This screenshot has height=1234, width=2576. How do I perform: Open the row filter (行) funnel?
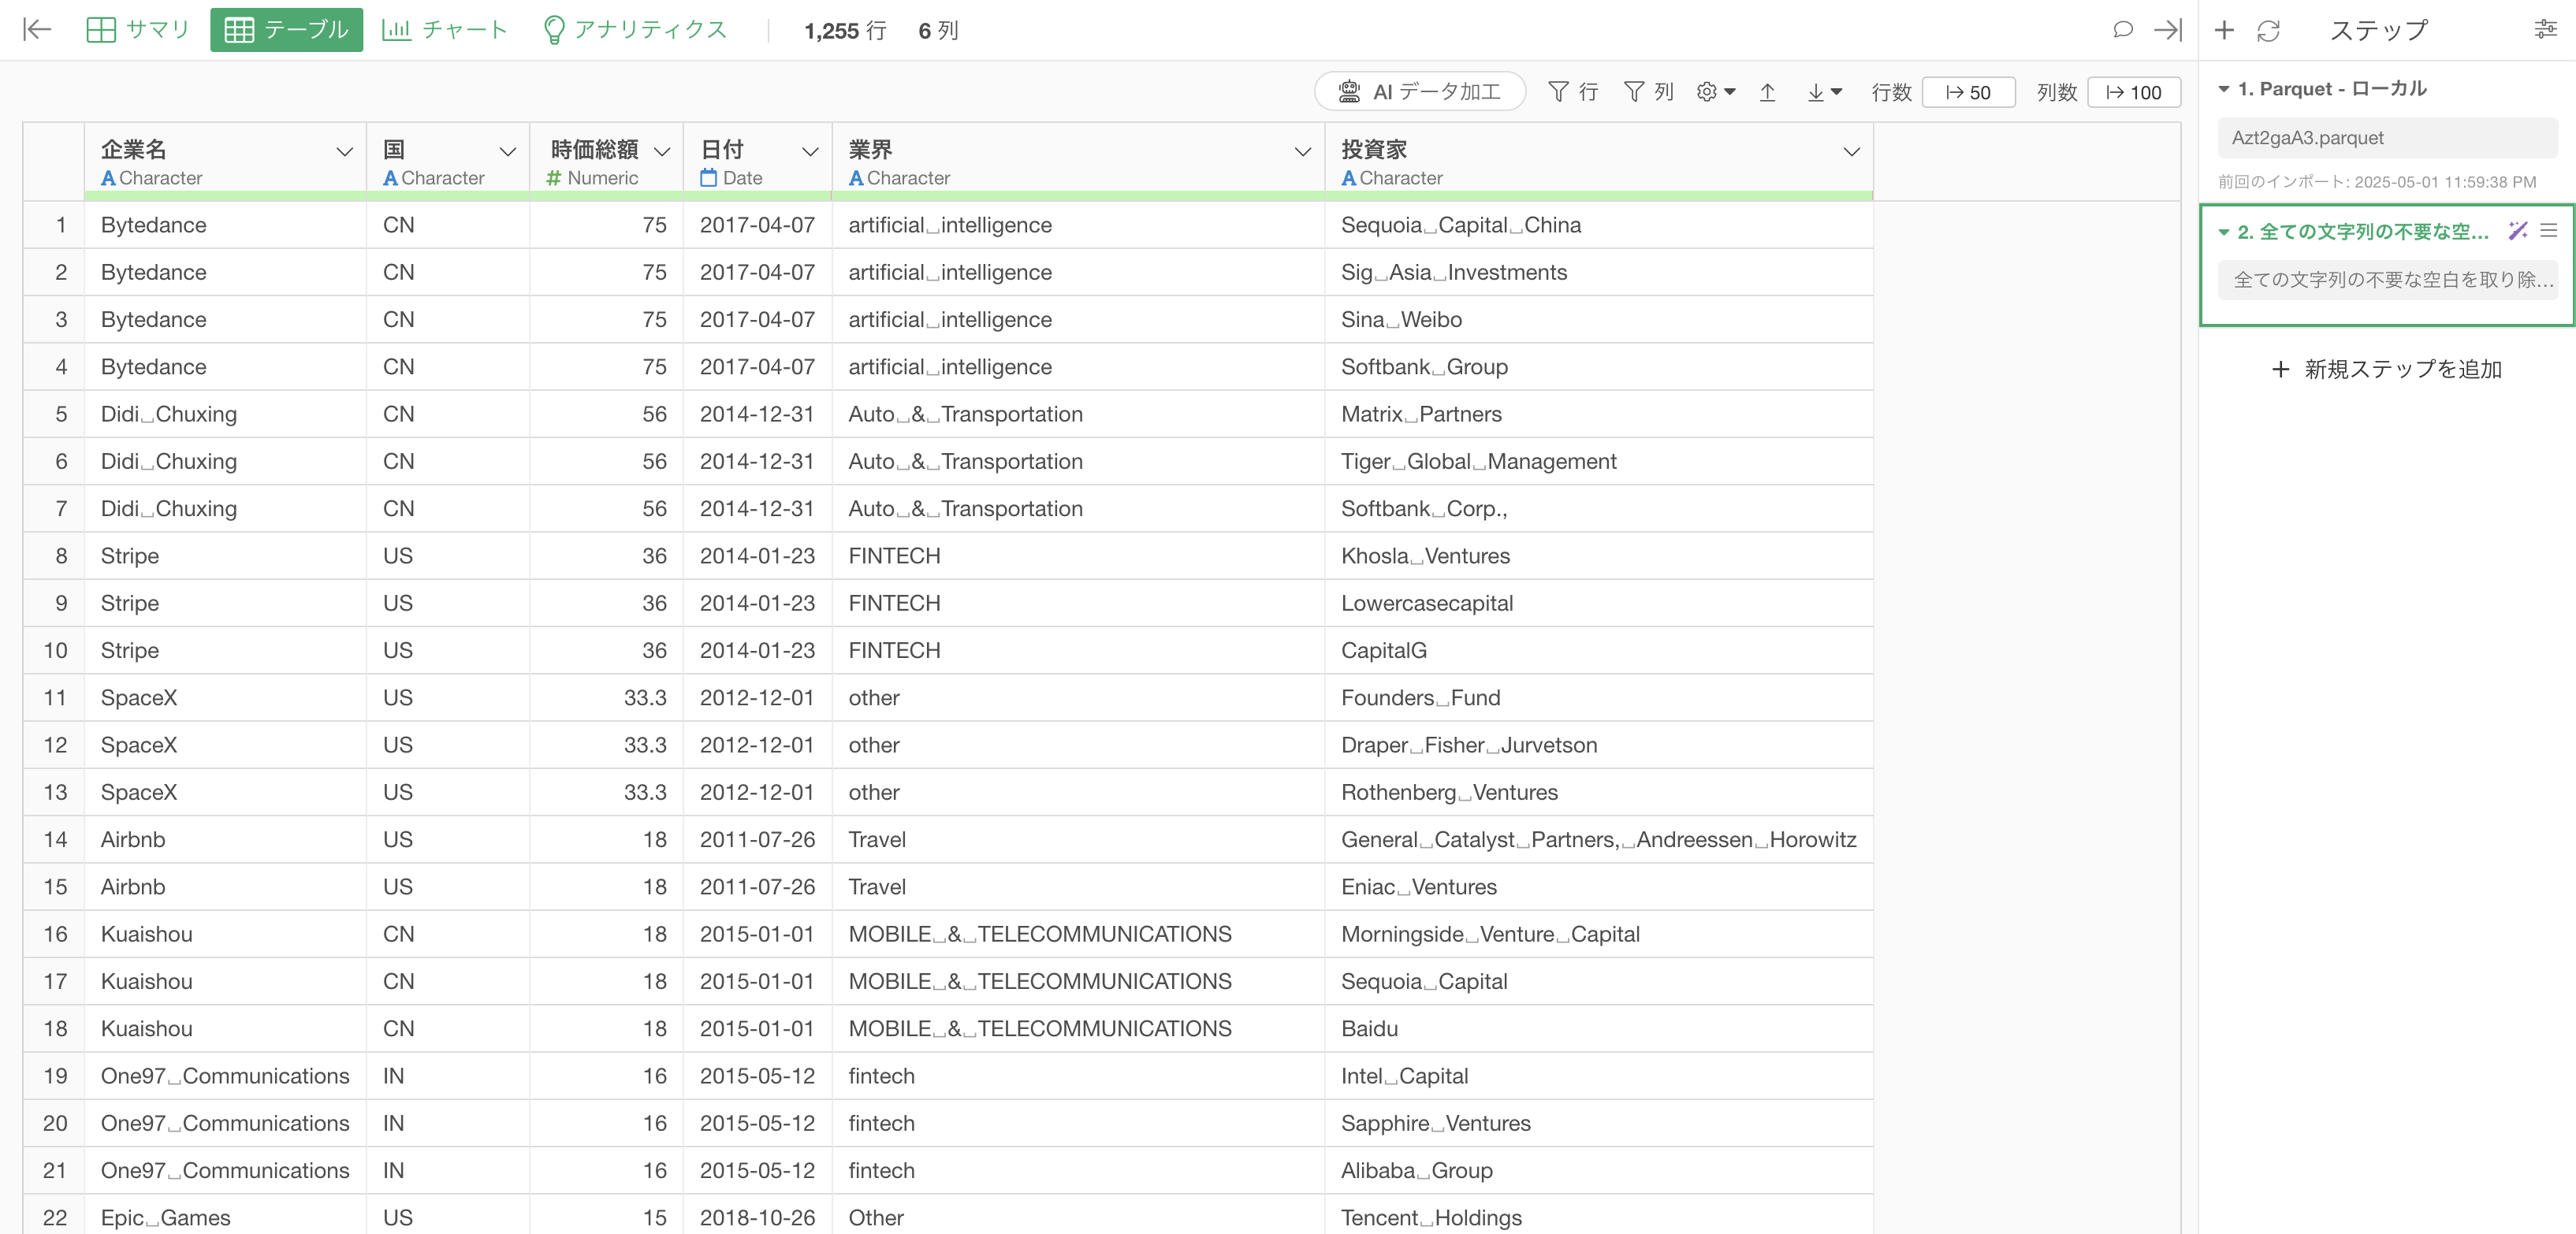(x=1572, y=92)
